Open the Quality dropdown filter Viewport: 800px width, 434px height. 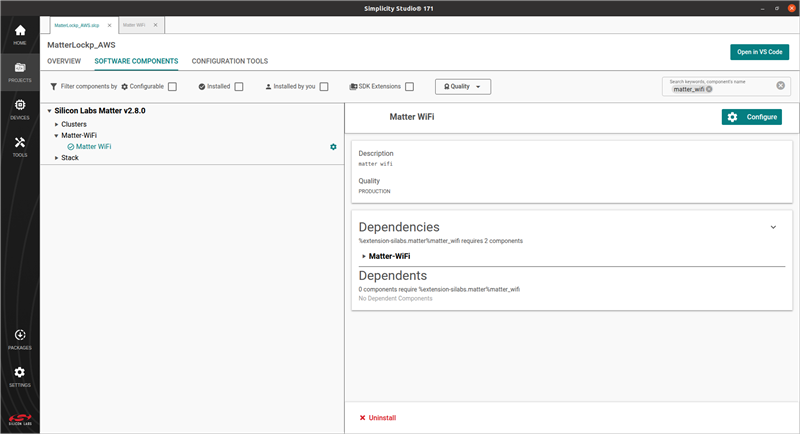pos(463,87)
